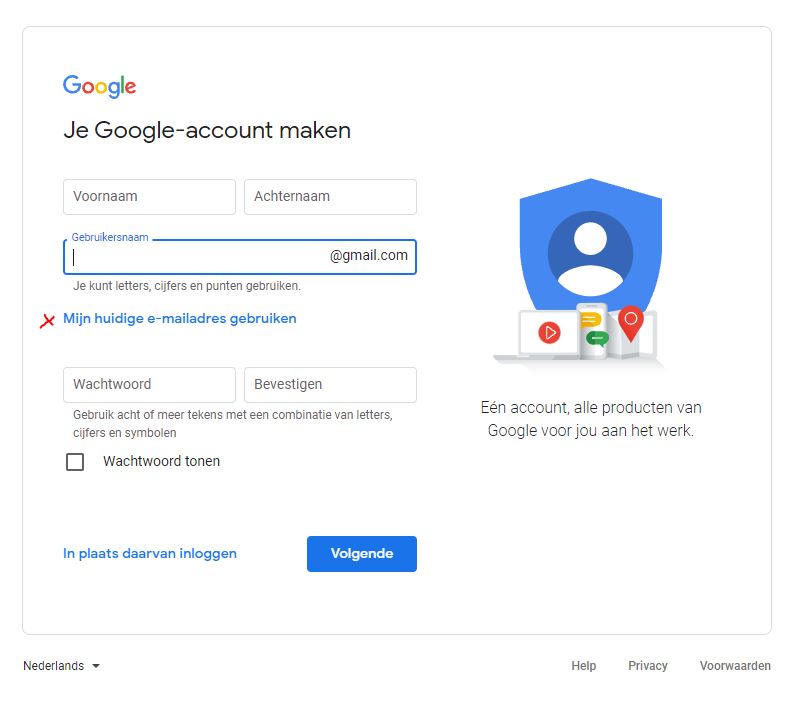Select the Achternaam text field
The height and width of the screenshot is (722, 790).
coord(330,197)
